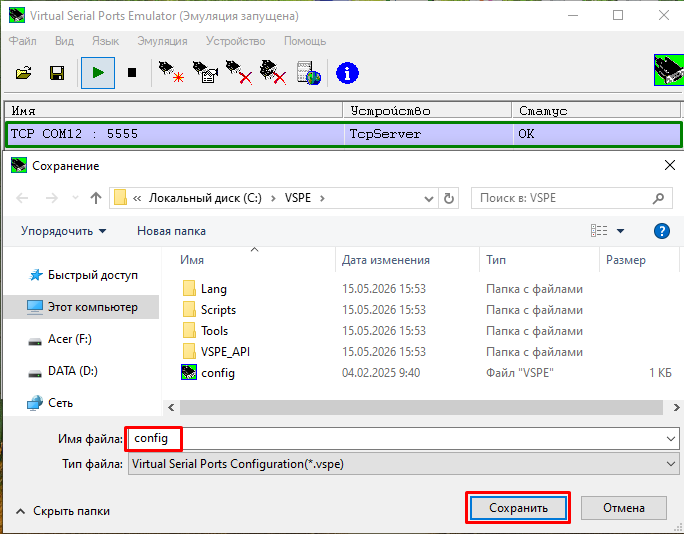Go forward in the save dialog
Screen dimensions: 684x534
point(52,199)
